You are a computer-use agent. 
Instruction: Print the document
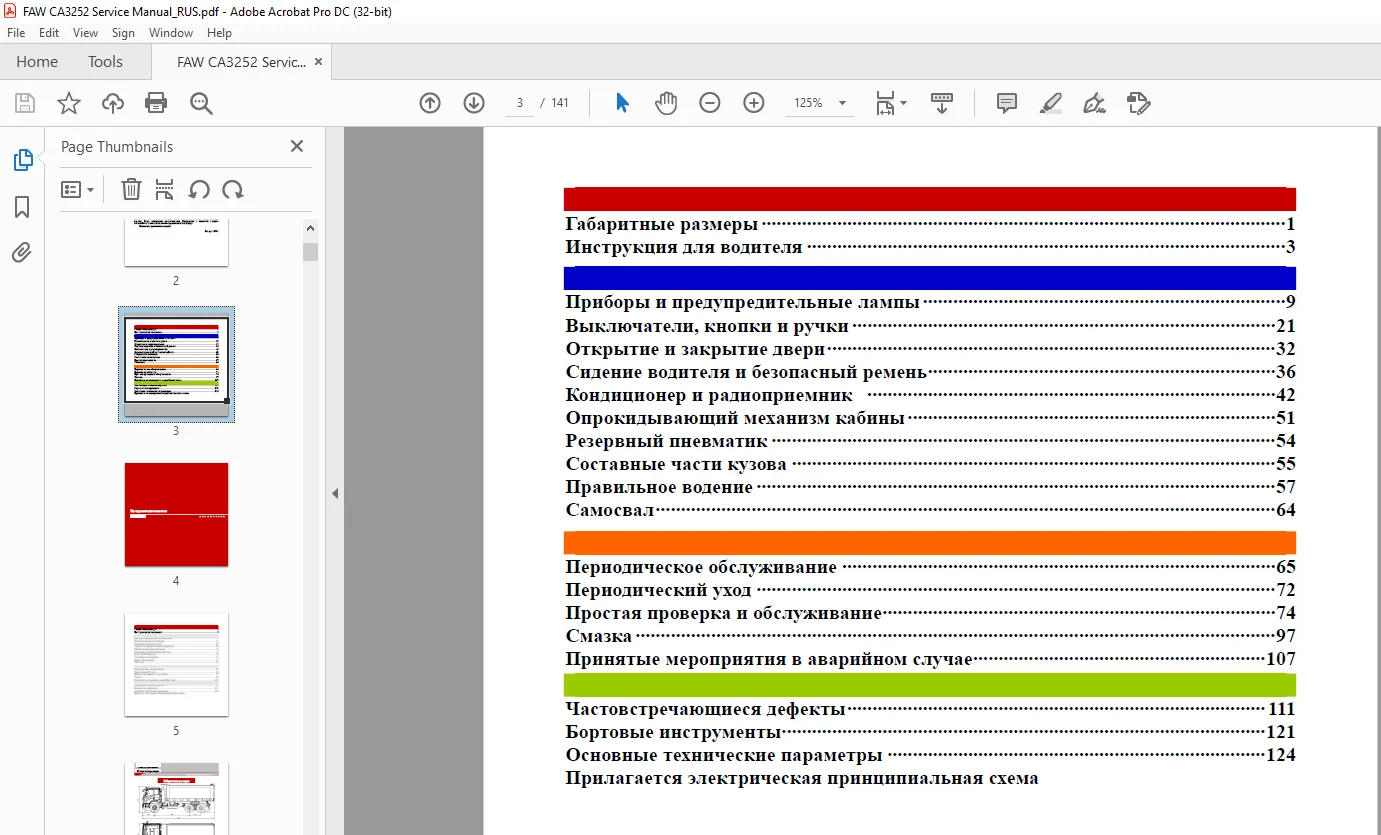pos(156,103)
